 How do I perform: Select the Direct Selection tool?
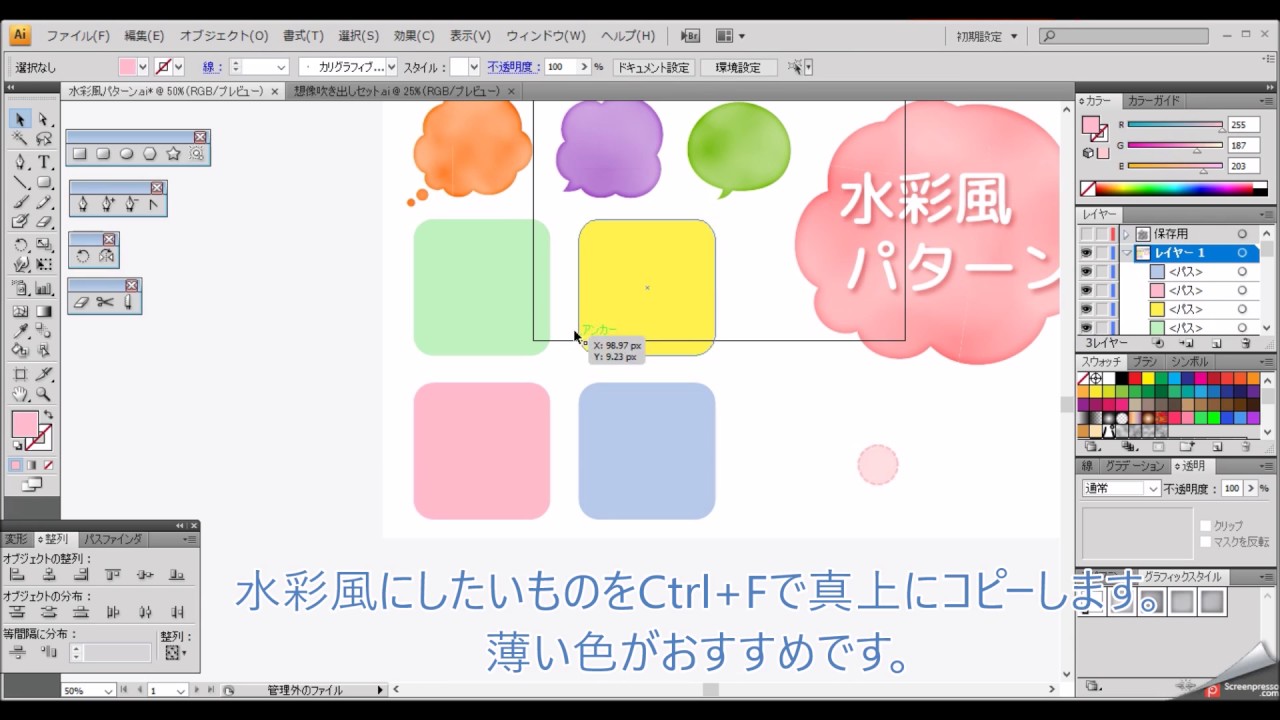pos(43,119)
